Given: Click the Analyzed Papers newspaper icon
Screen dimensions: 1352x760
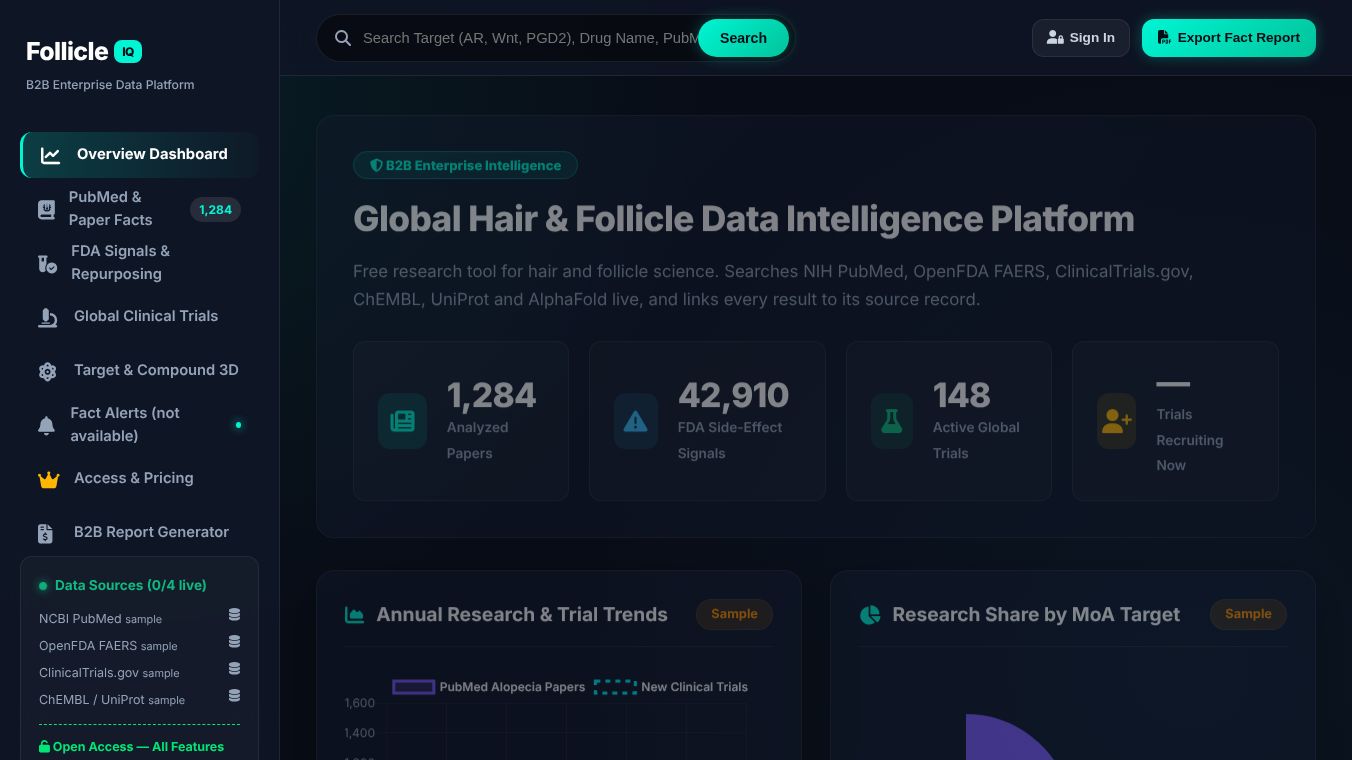Looking at the screenshot, I should click(402, 421).
